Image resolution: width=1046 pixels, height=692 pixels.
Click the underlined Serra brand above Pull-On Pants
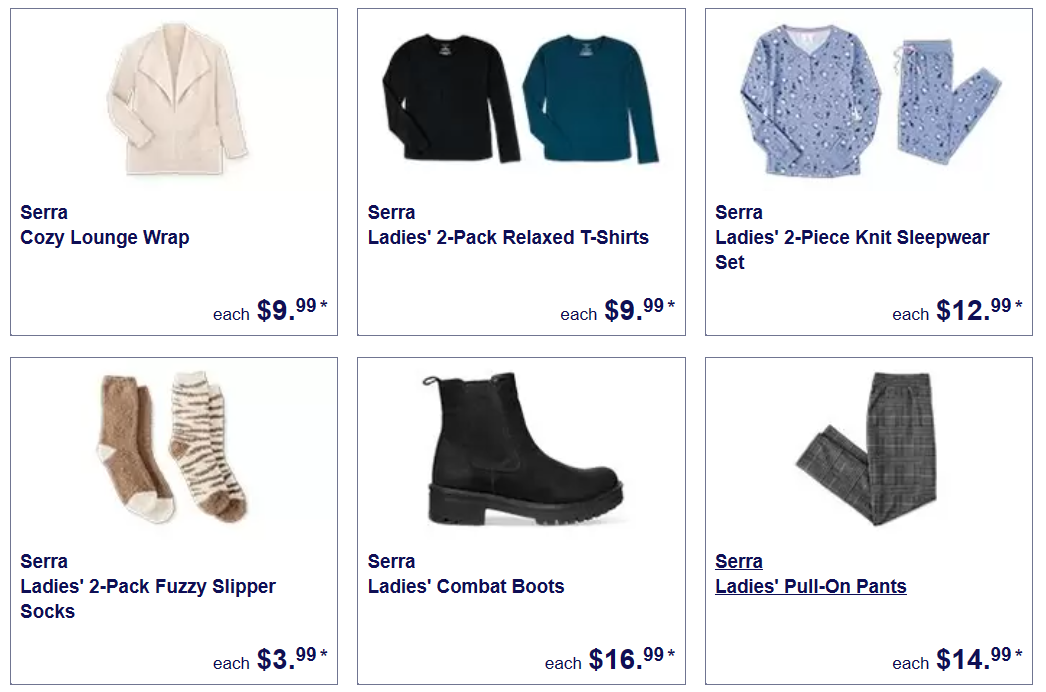738,562
